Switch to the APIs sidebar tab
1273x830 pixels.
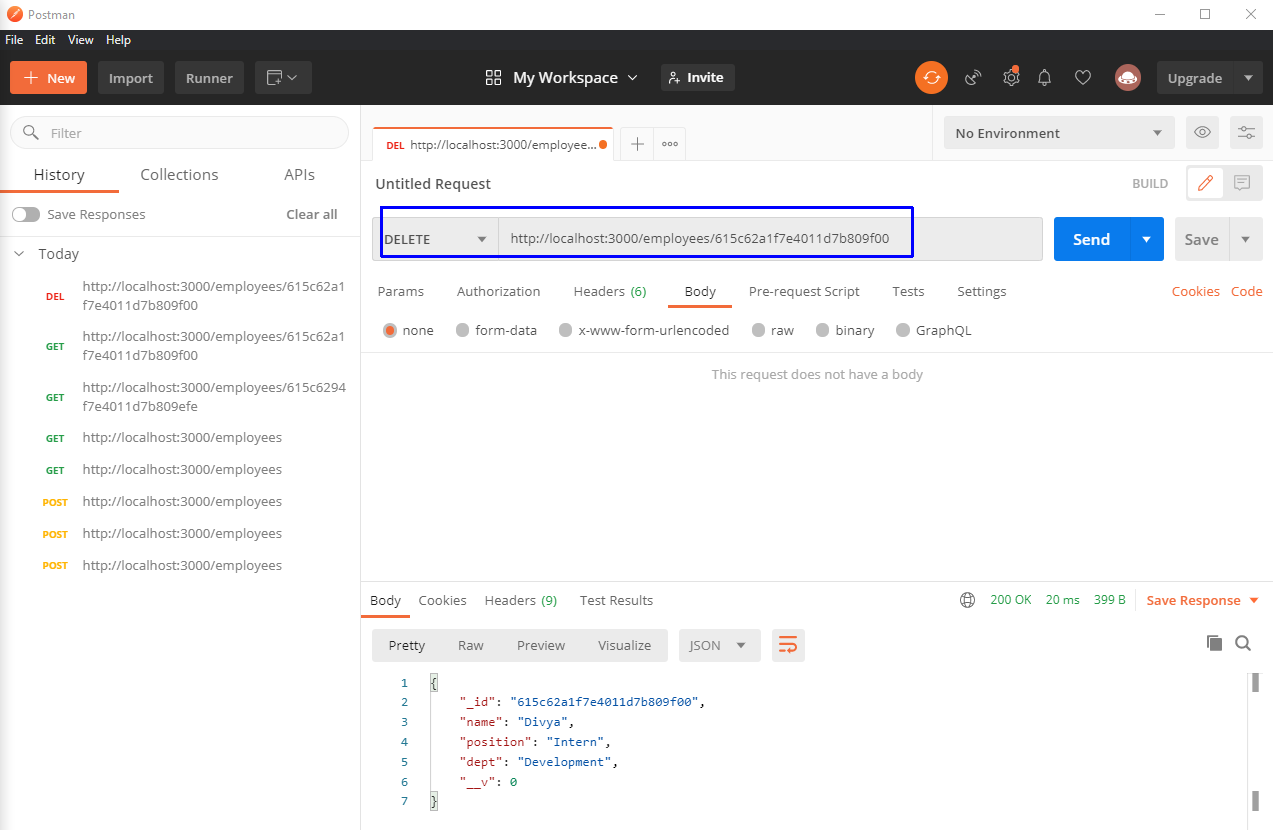point(299,174)
